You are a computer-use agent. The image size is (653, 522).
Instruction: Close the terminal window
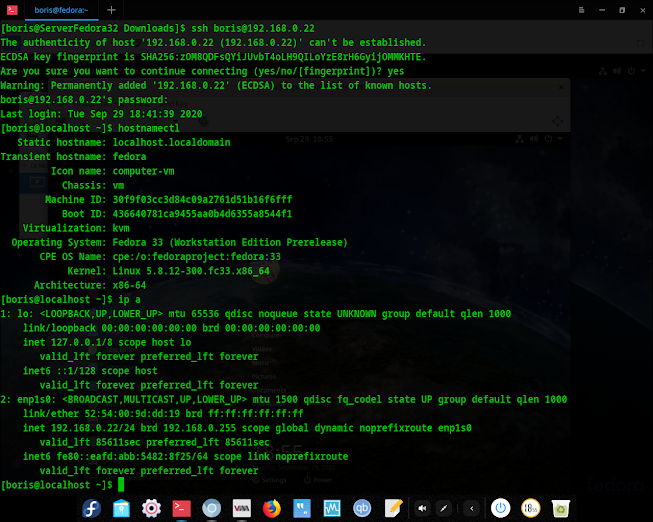click(x=643, y=10)
